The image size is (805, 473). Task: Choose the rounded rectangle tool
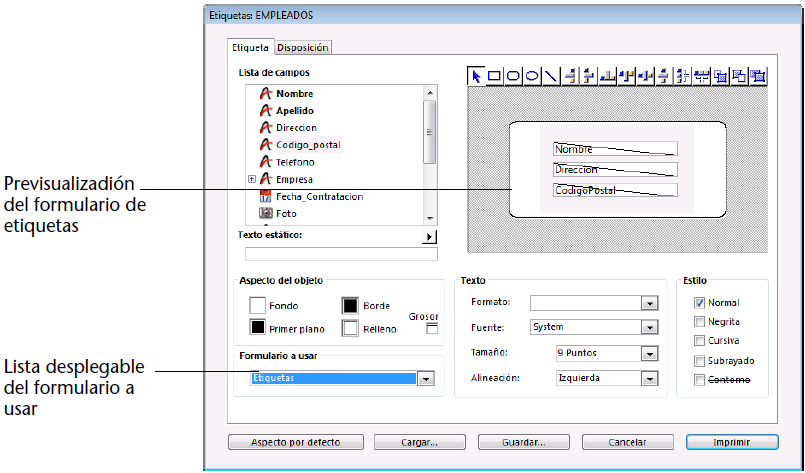(x=514, y=75)
